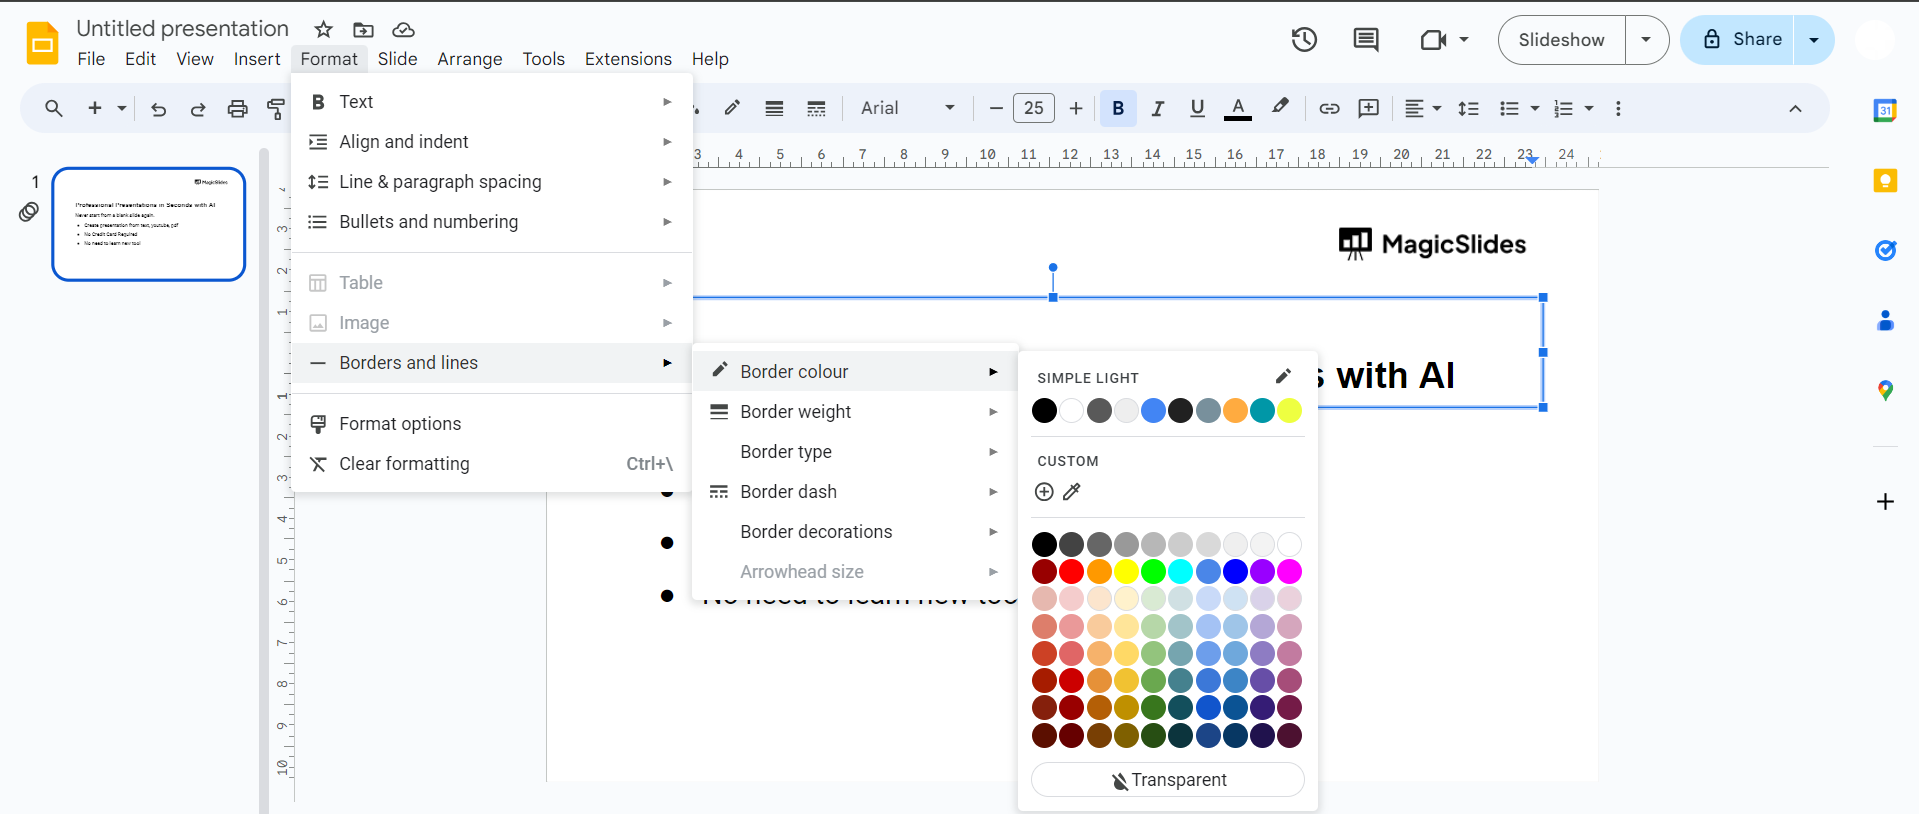This screenshot has height=814, width=1919.
Task: Click the print icon in toolbar
Action: pyautogui.click(x=237, y=109)
